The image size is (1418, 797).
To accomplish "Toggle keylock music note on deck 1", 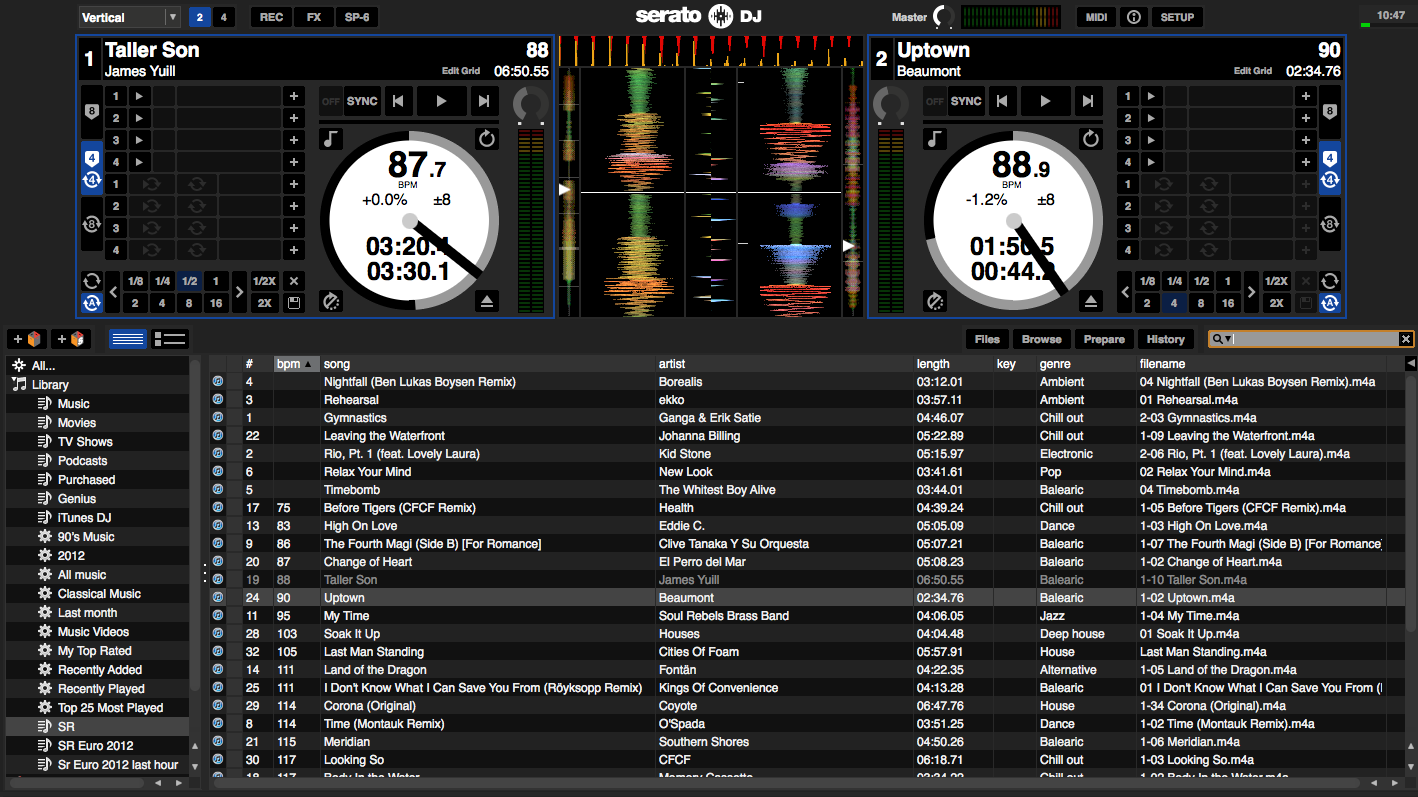I will [331, 139].
